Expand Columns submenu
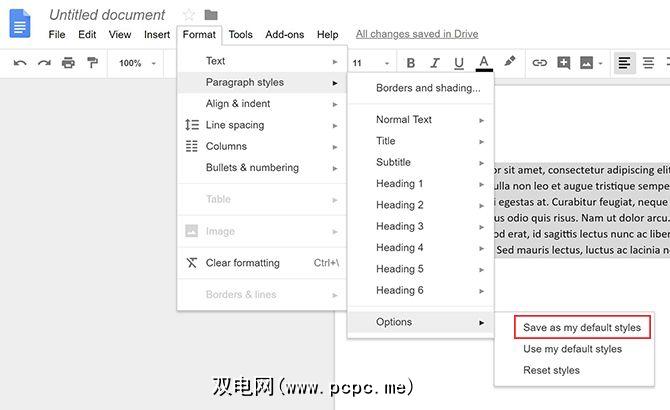Viewport: 670px width, 410px height. click(x=262, y=146)
